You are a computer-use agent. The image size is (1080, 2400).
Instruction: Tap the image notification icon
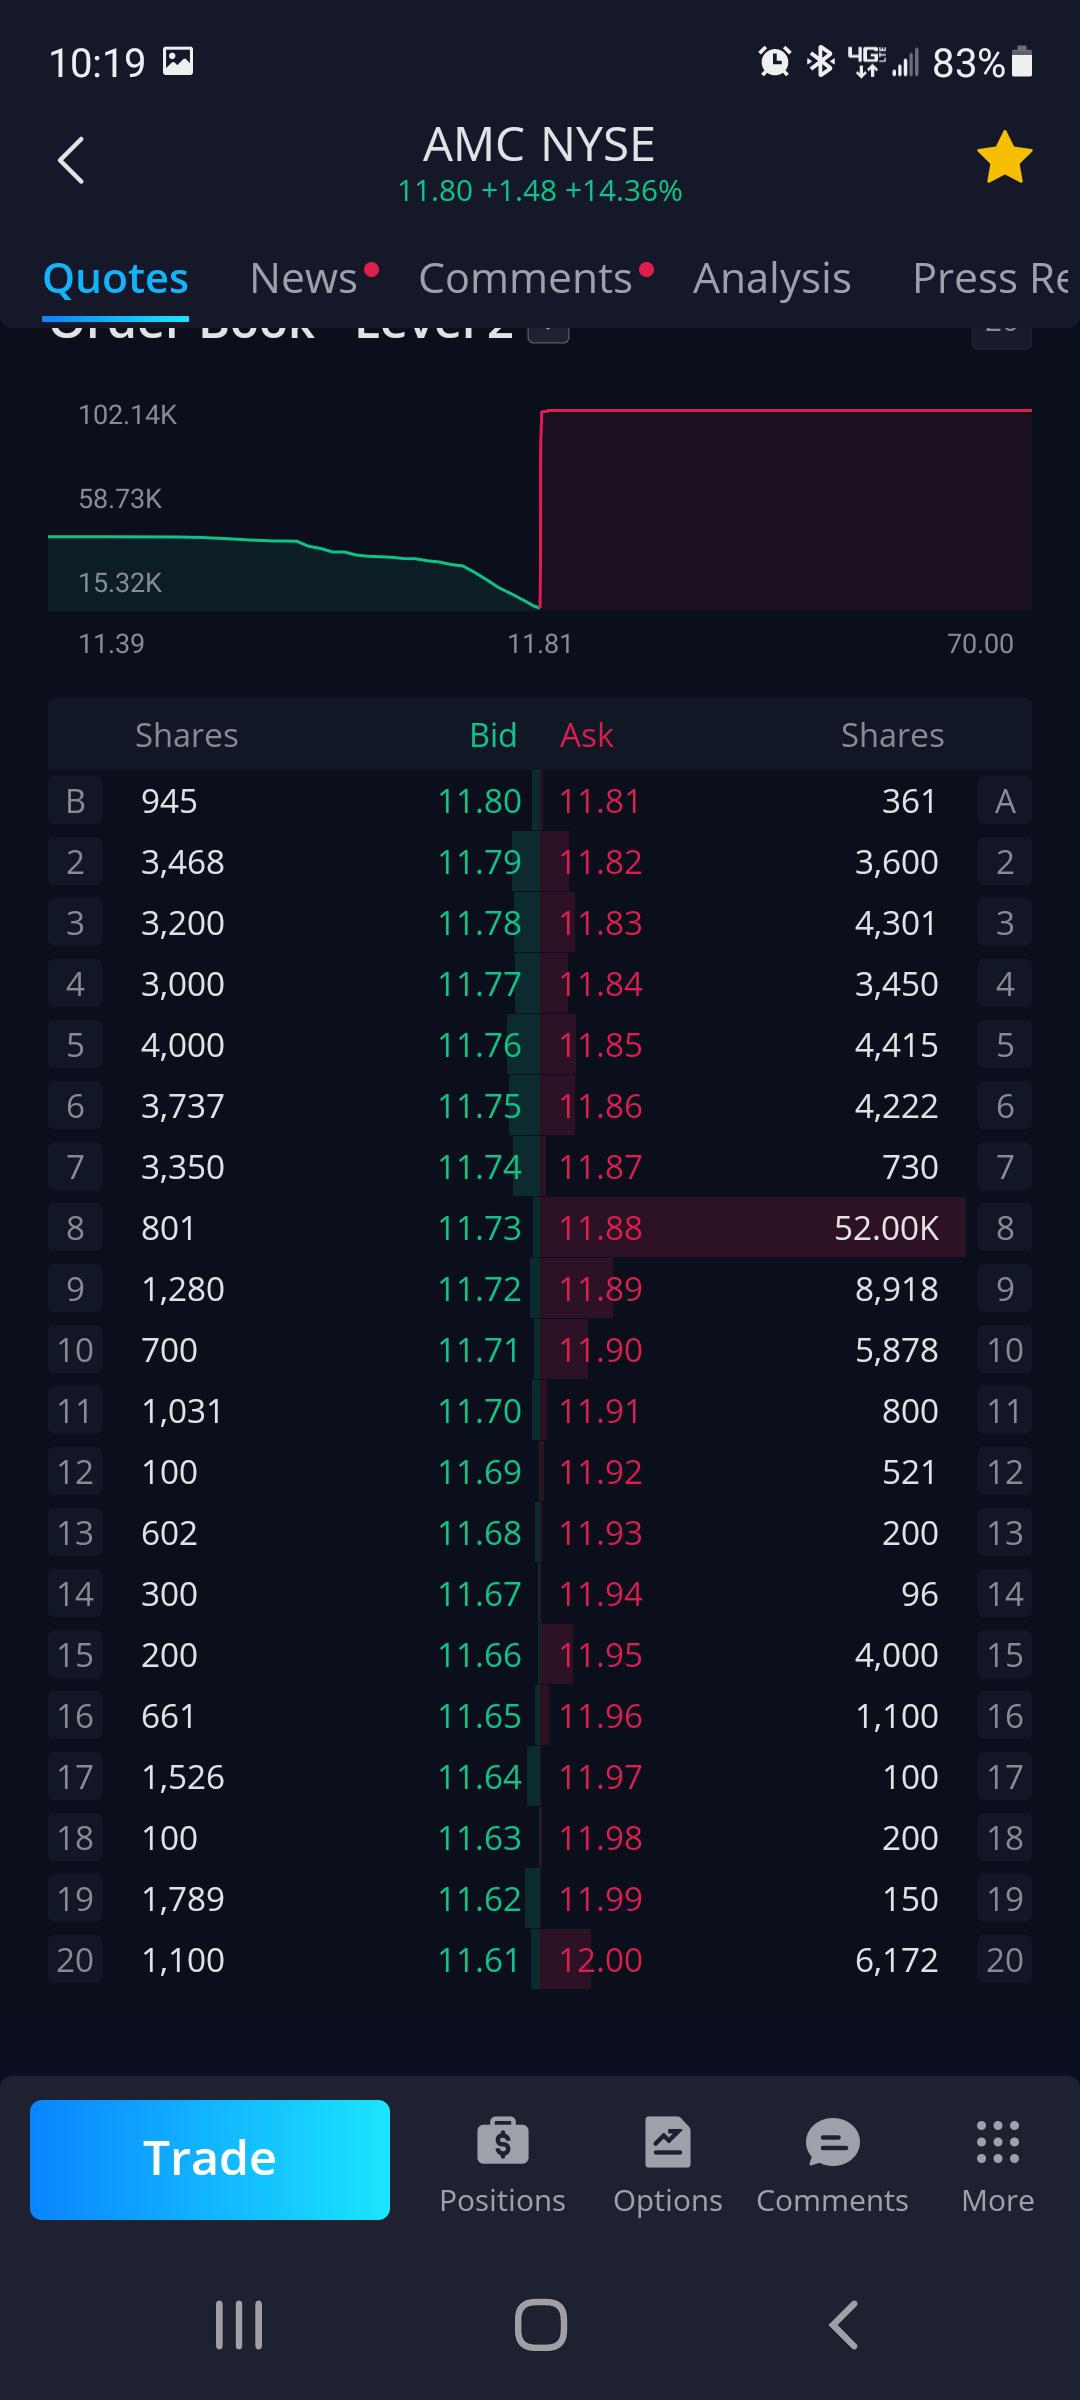coord(178,62)
